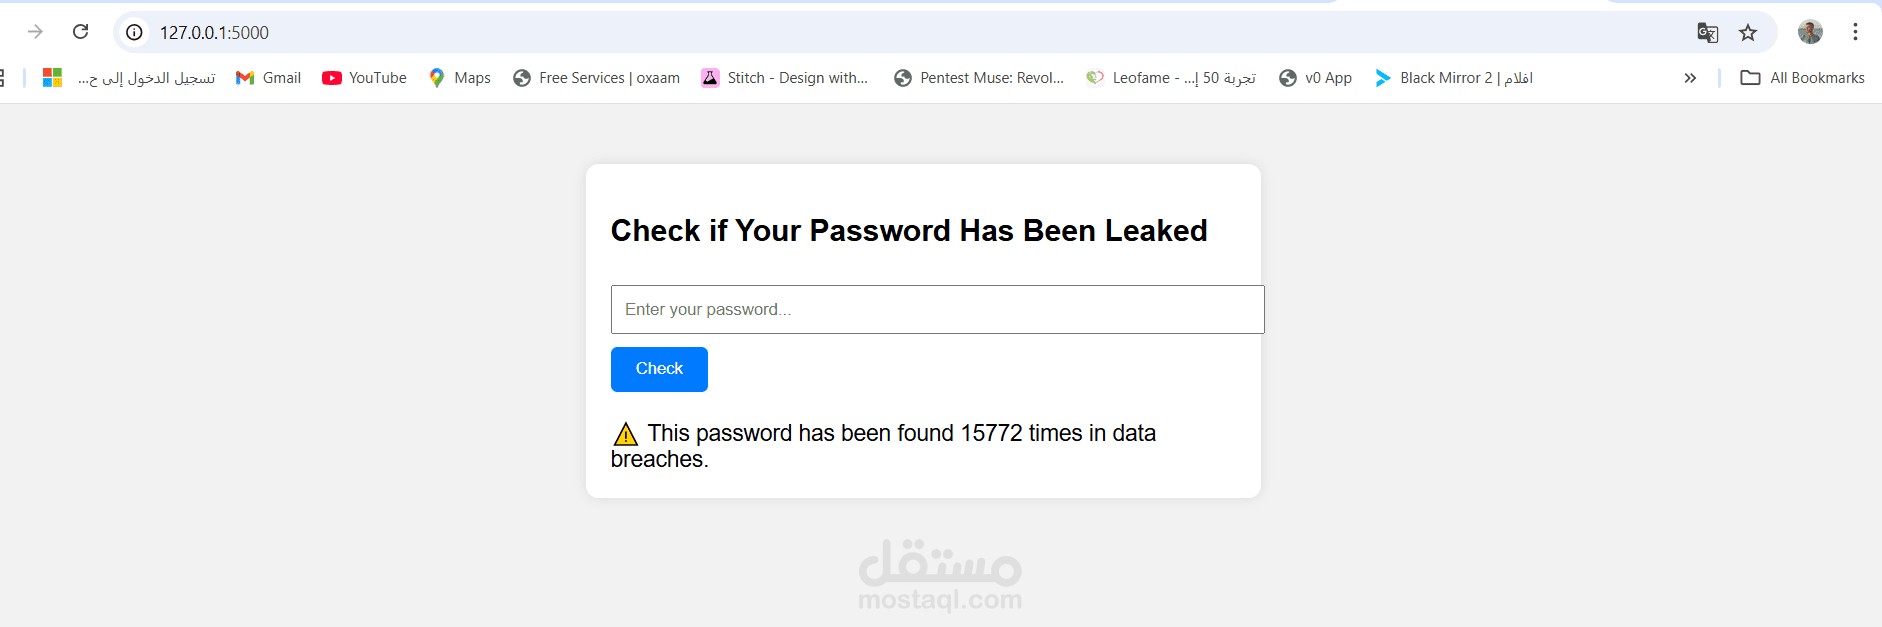Open the Pentest Muse bookmark
The width and height of the screenshot is (1882, 627).
(979, 78)
